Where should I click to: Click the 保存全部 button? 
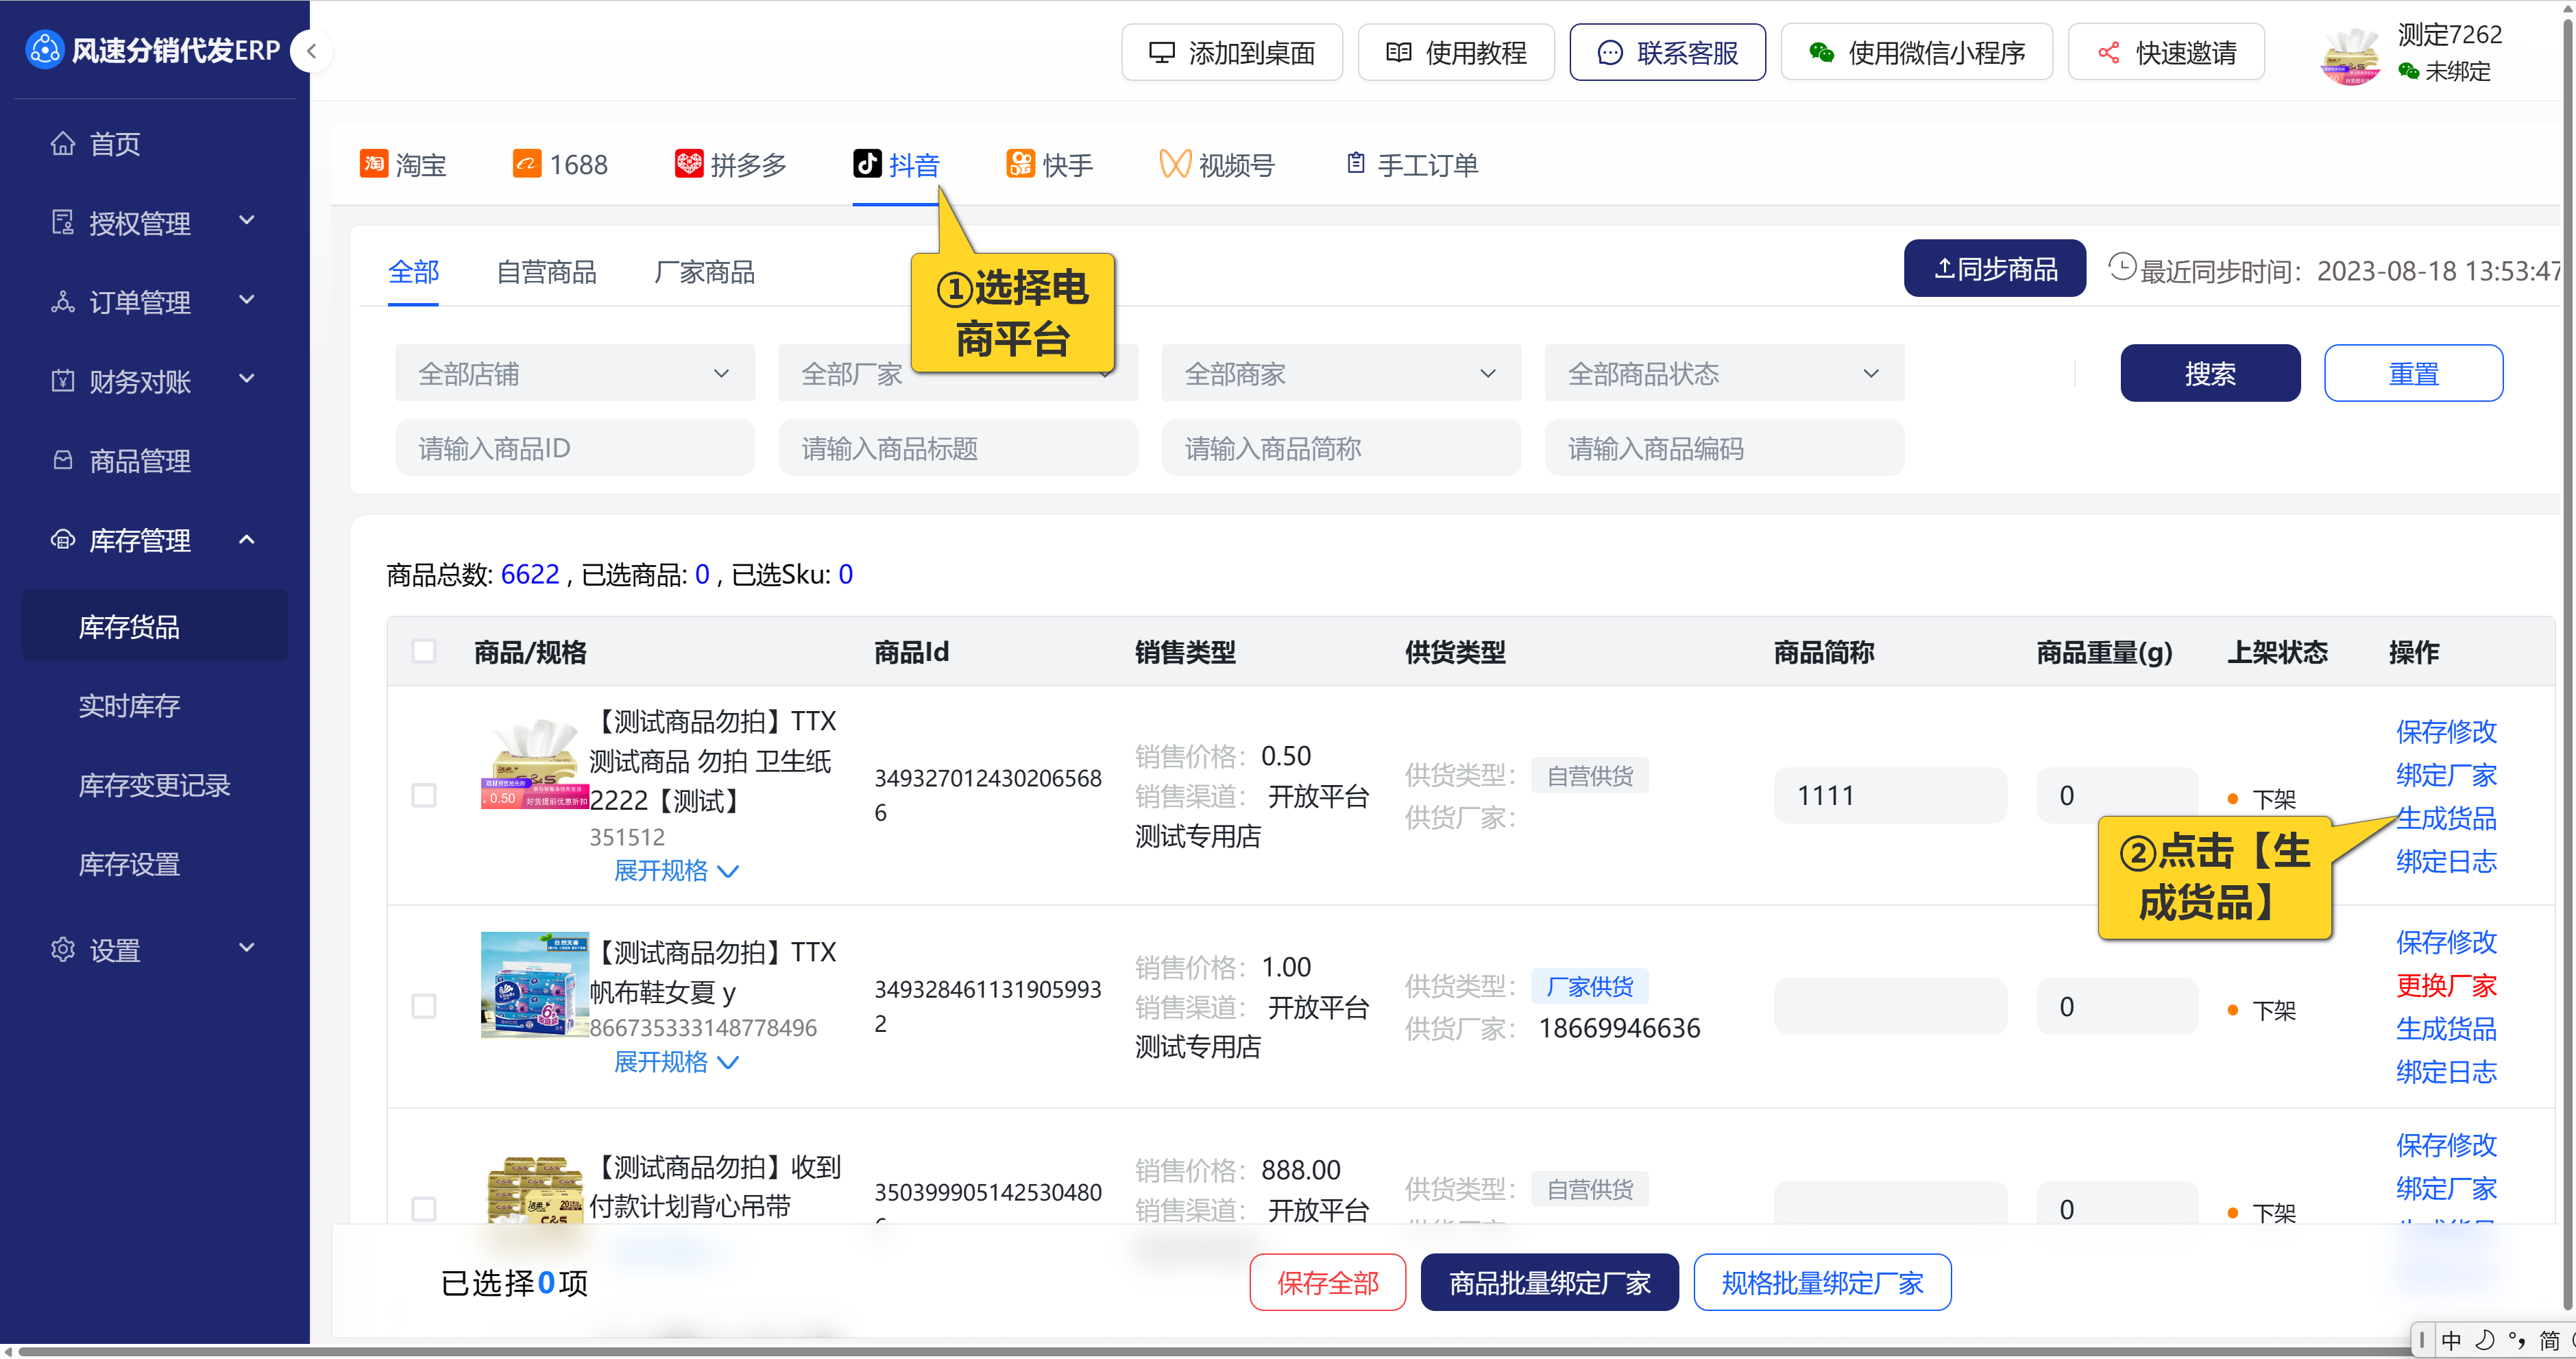(x=1327, y=1283)
